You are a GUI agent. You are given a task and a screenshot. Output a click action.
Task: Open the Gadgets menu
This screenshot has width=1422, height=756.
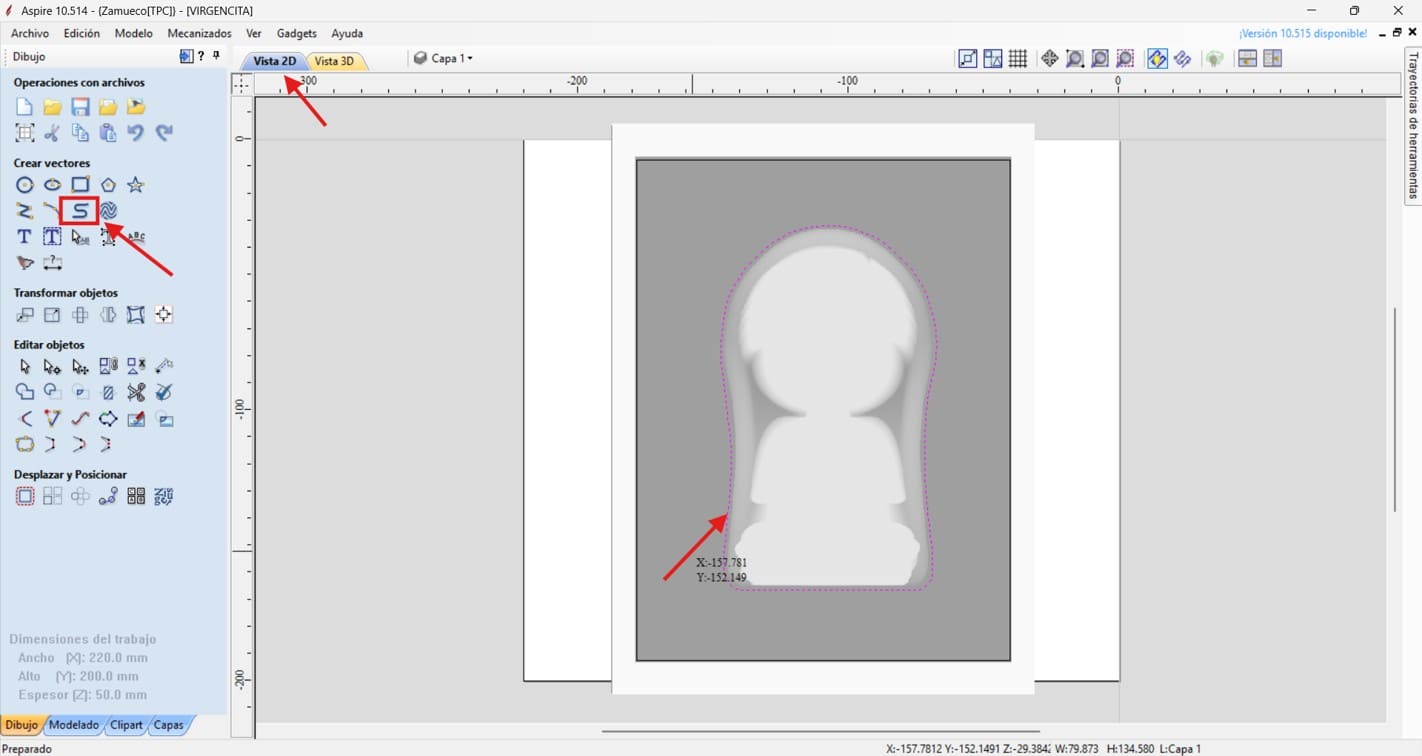click(x=297, y=33)
